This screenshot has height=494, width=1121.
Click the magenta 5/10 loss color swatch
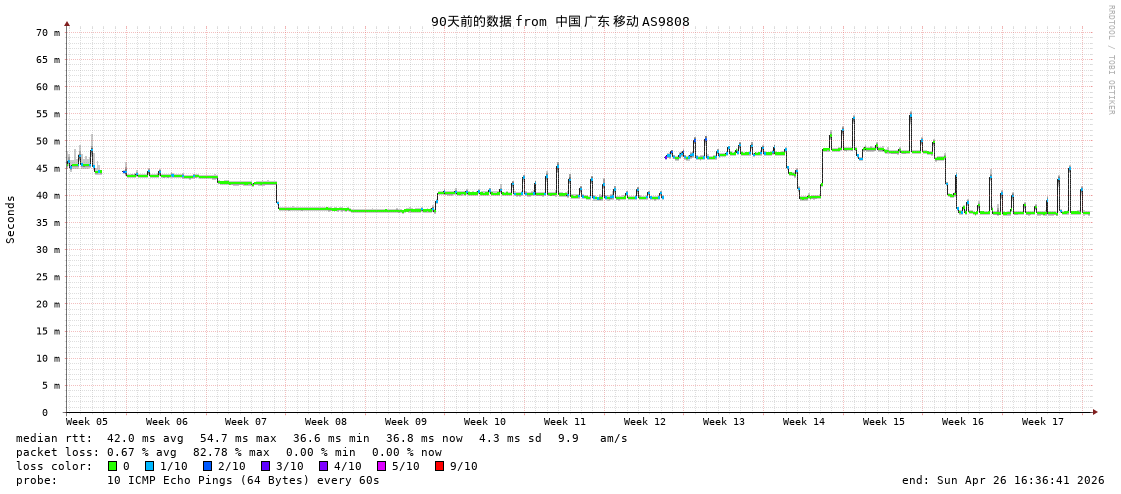tap(382, 466)
